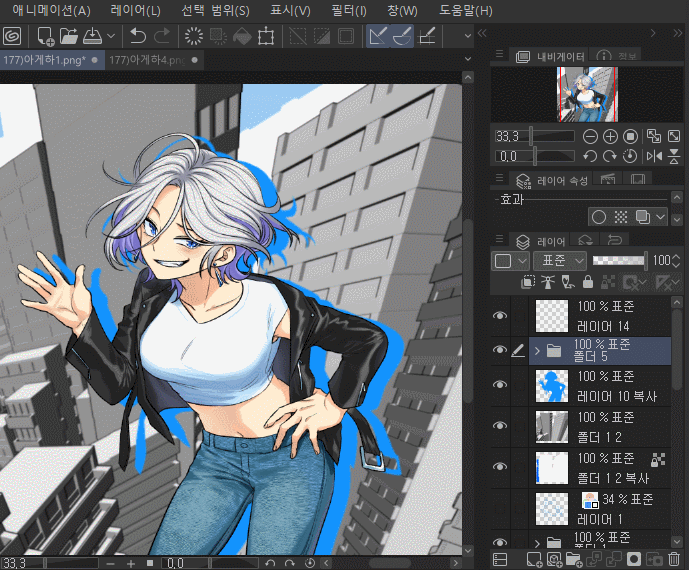Click the layer panel menu hamburger icon
689x570 pixels.
[500, 239]
